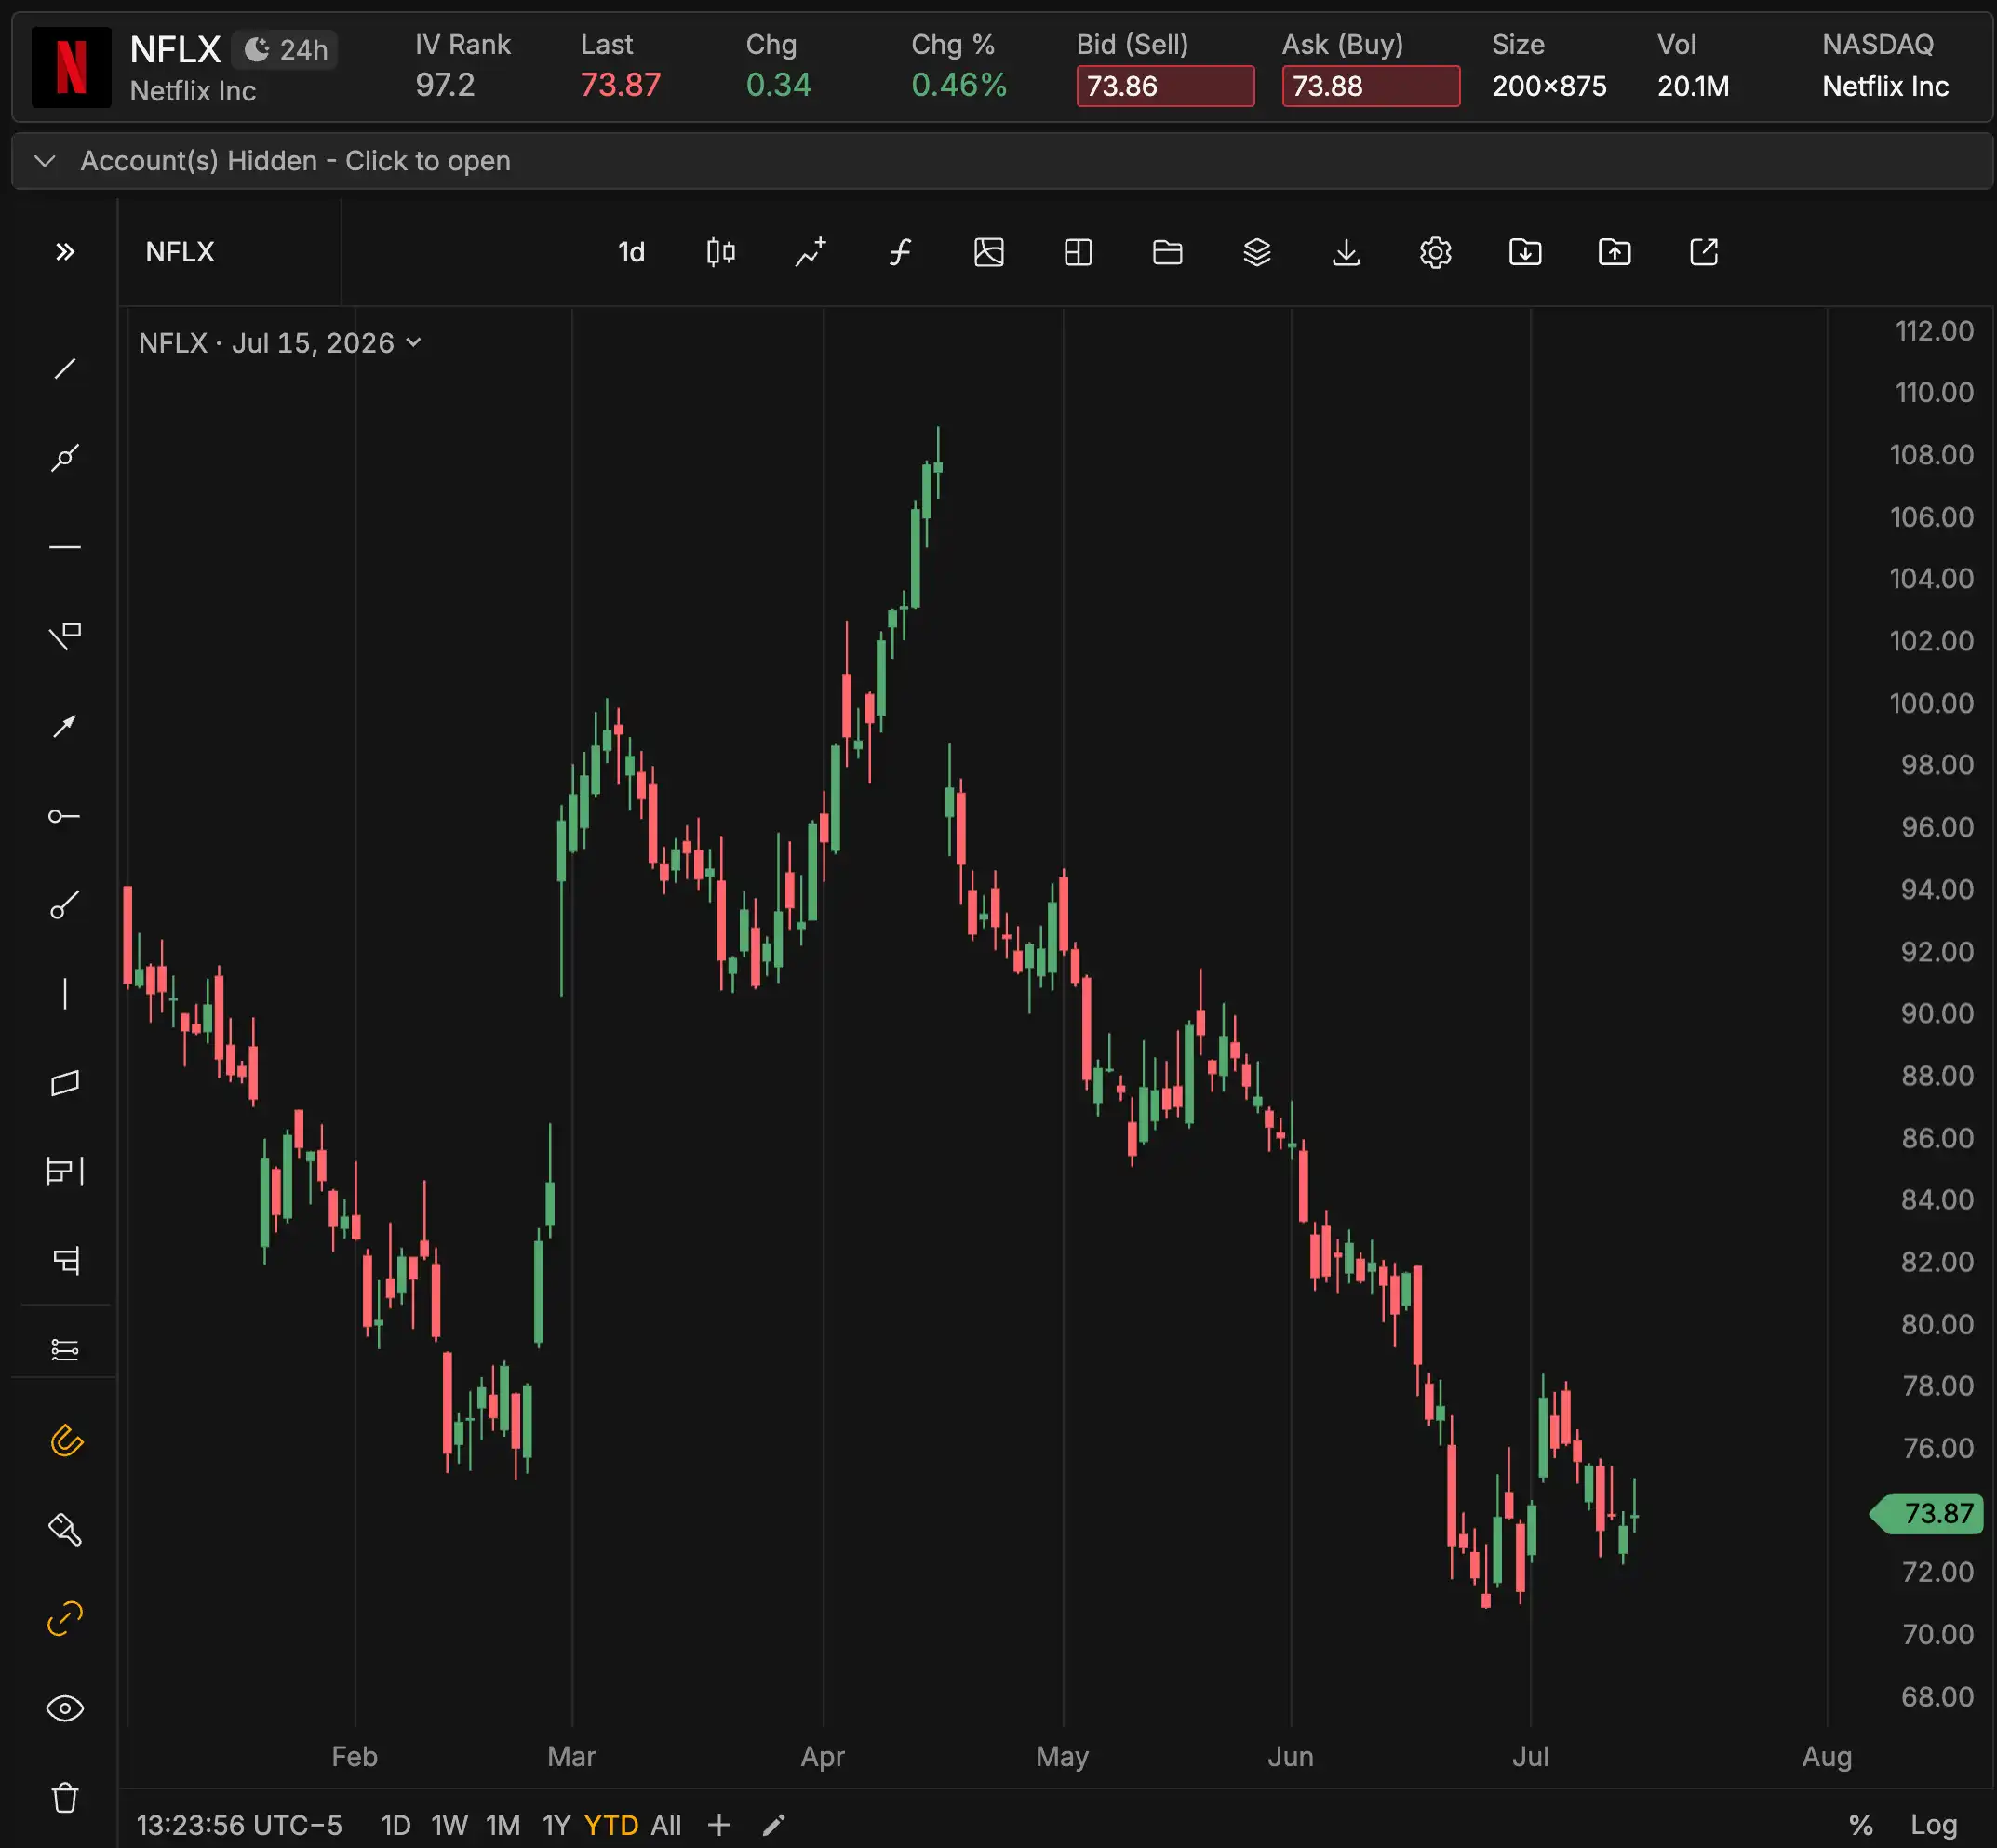Import chart configuration from folder
1997x1848 pixels.
coord(1525,252)
